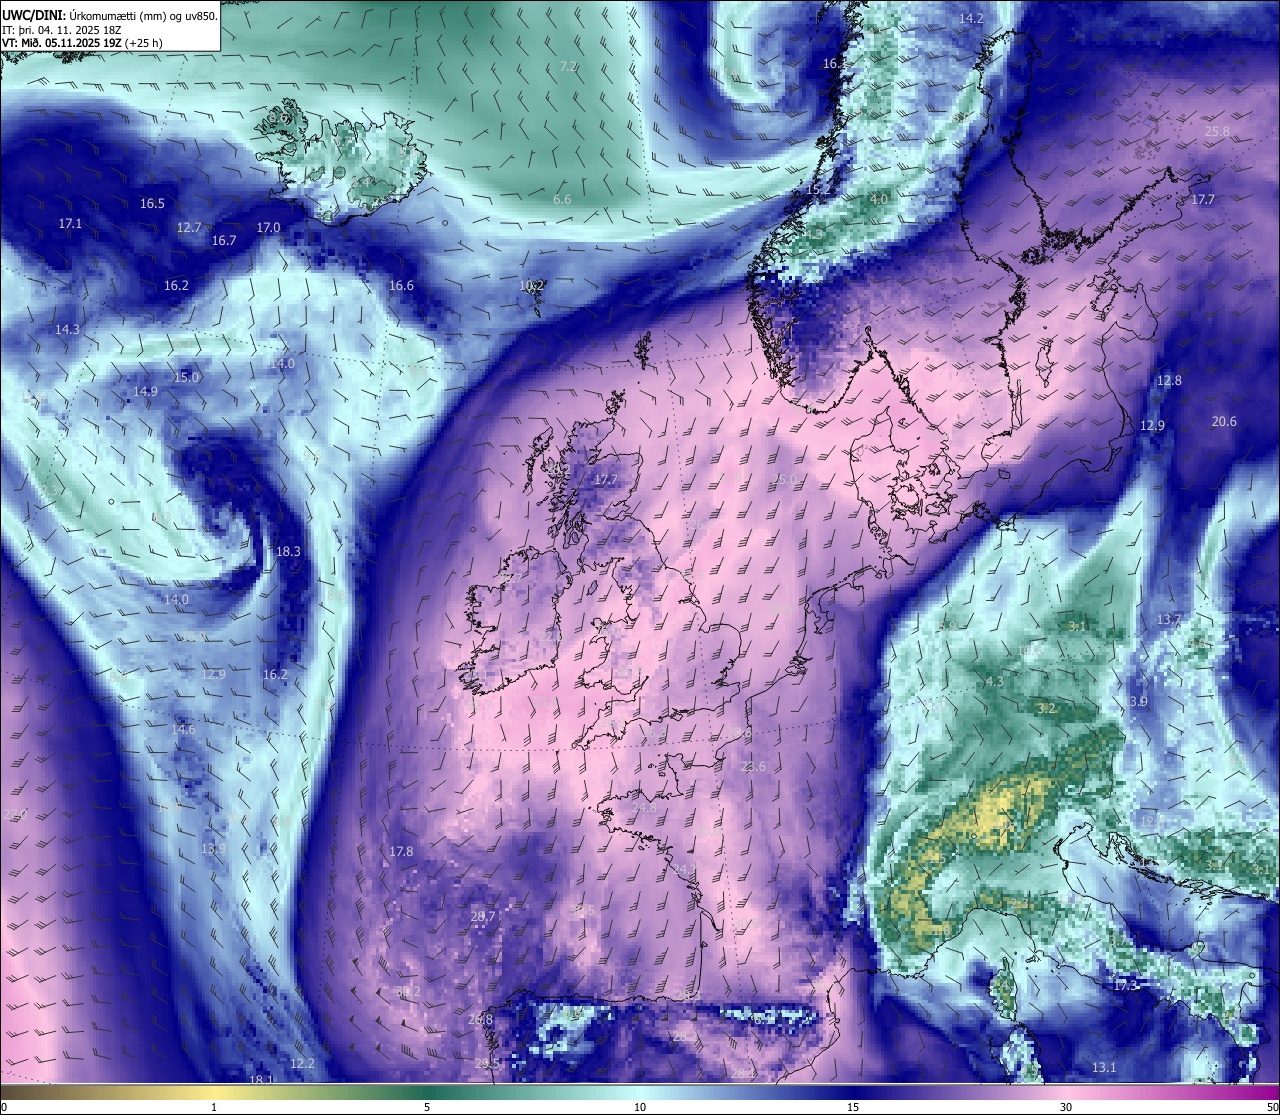Click the 25.8 value label
The height and width of the screenshot is (1115, 1280).
click(x=1217, y=131)
